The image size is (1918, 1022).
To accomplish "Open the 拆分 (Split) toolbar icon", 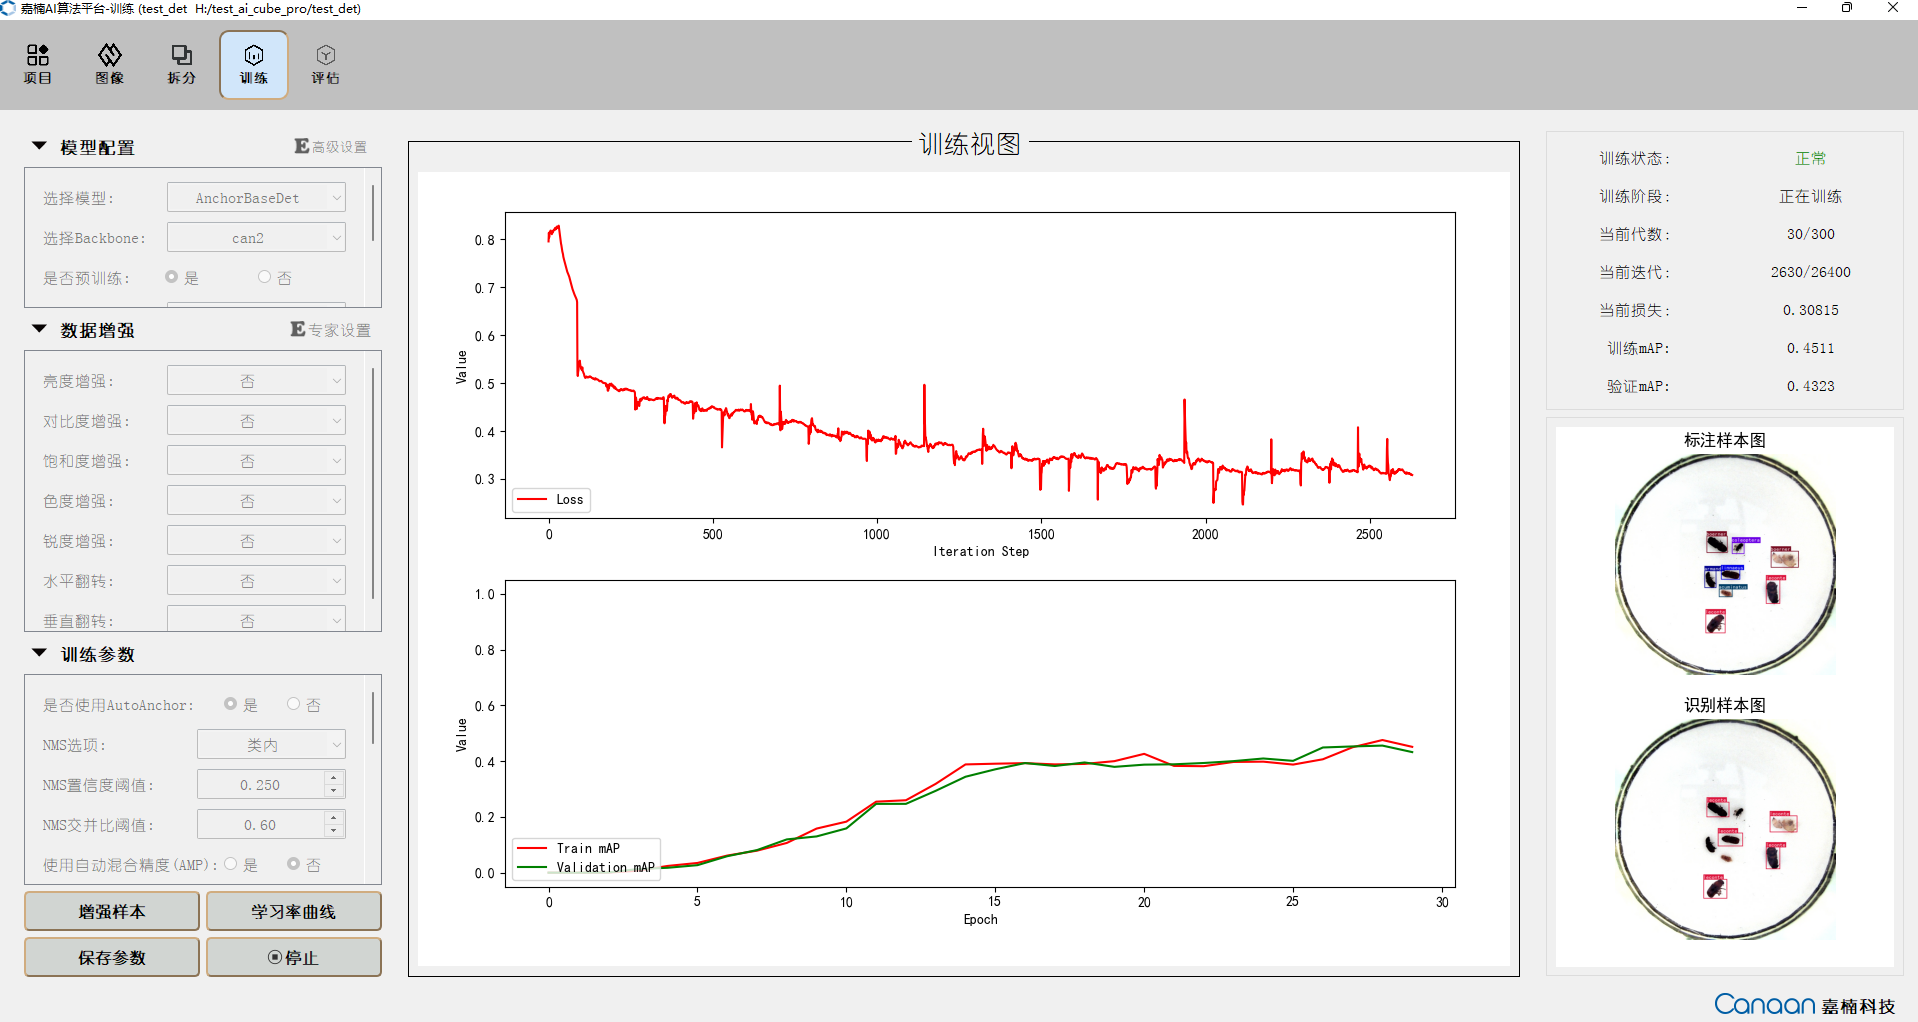I will pyautogui.click(x=182, y=64).
